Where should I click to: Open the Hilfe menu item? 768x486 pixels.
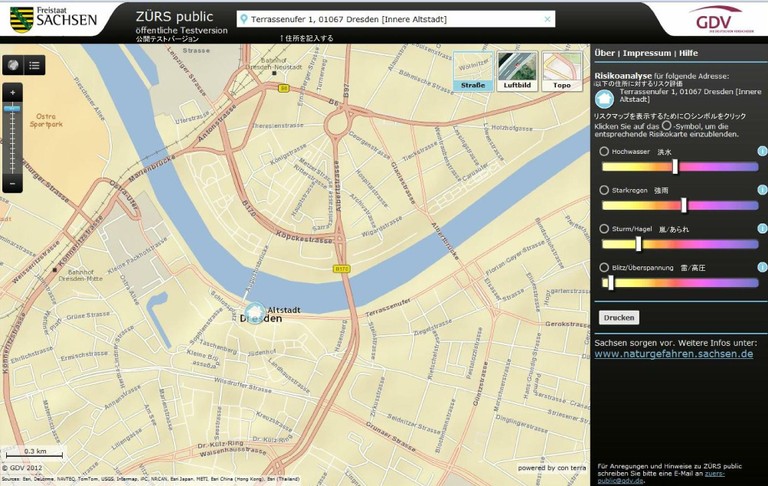[x=689, y=53]
